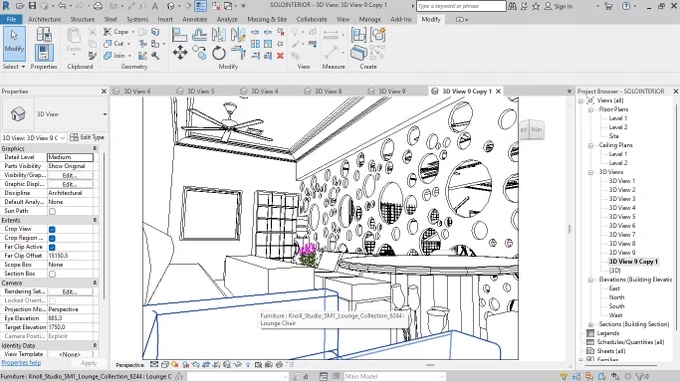Image resolution: width=680 pixels, height=382 pixels.
Task: Click the Text tool A icon
Action: [155, 6]
